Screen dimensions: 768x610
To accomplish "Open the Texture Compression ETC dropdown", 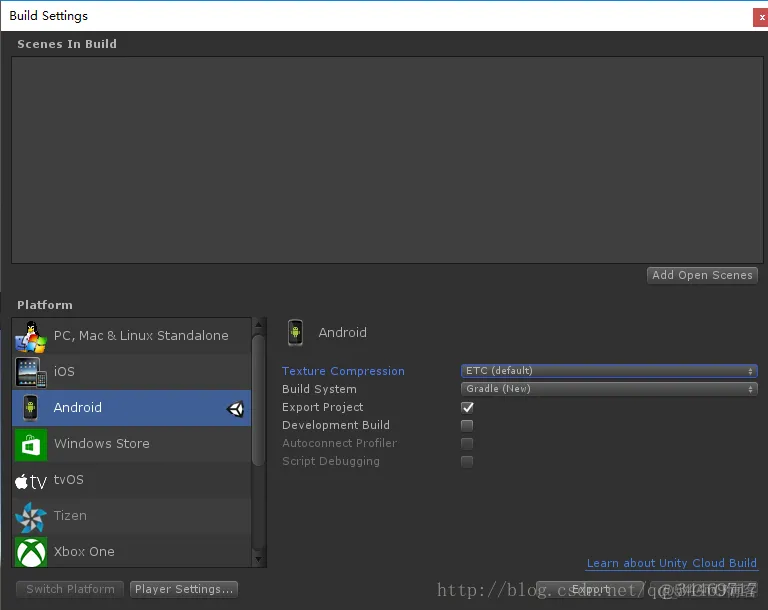I will (x=609, y=371).
